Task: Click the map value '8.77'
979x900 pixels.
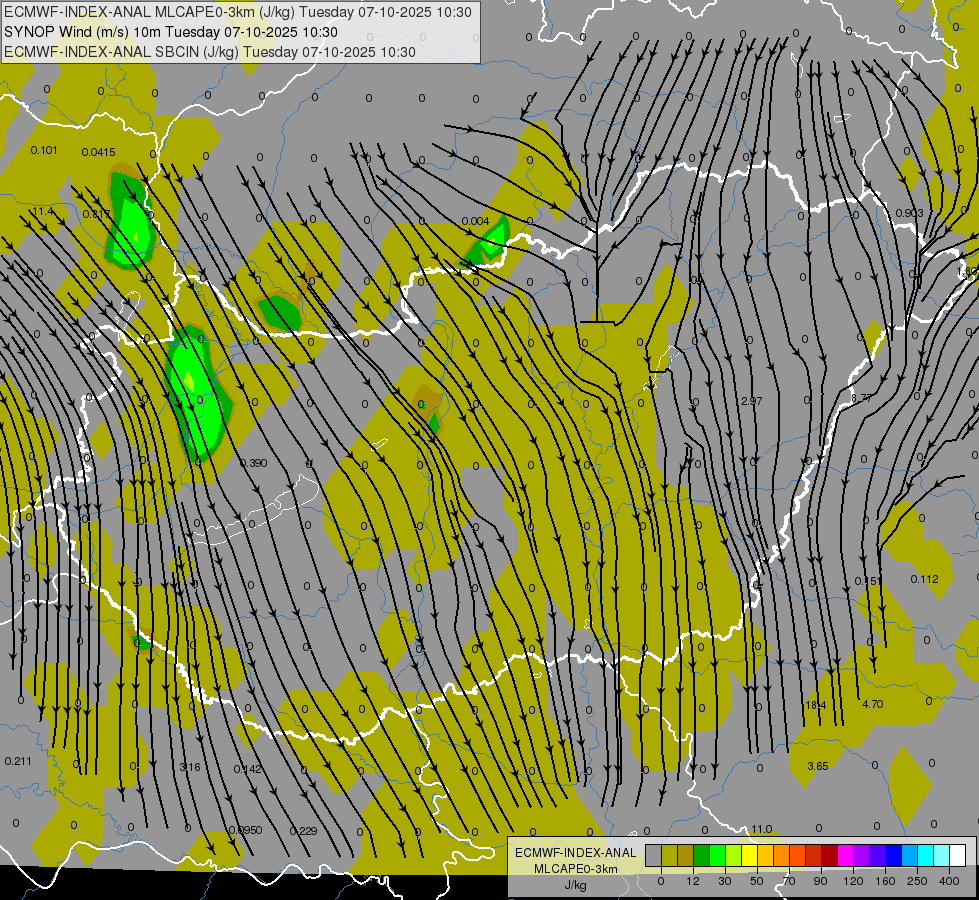Action: click(861, 398)
